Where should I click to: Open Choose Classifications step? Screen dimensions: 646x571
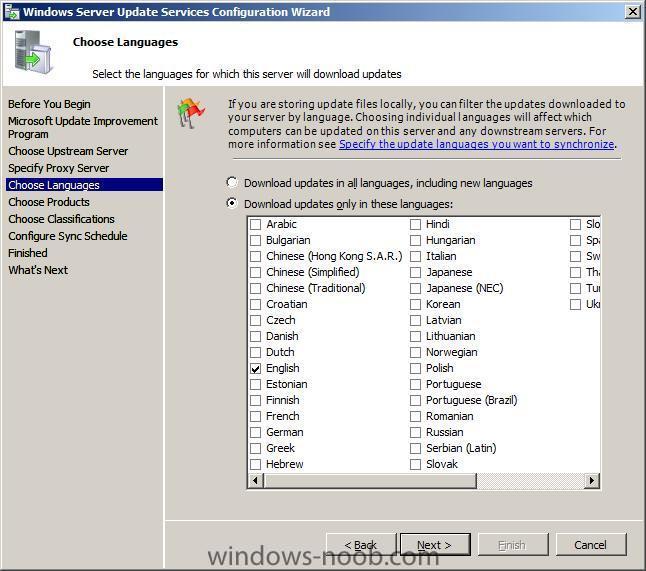point(61,219)
